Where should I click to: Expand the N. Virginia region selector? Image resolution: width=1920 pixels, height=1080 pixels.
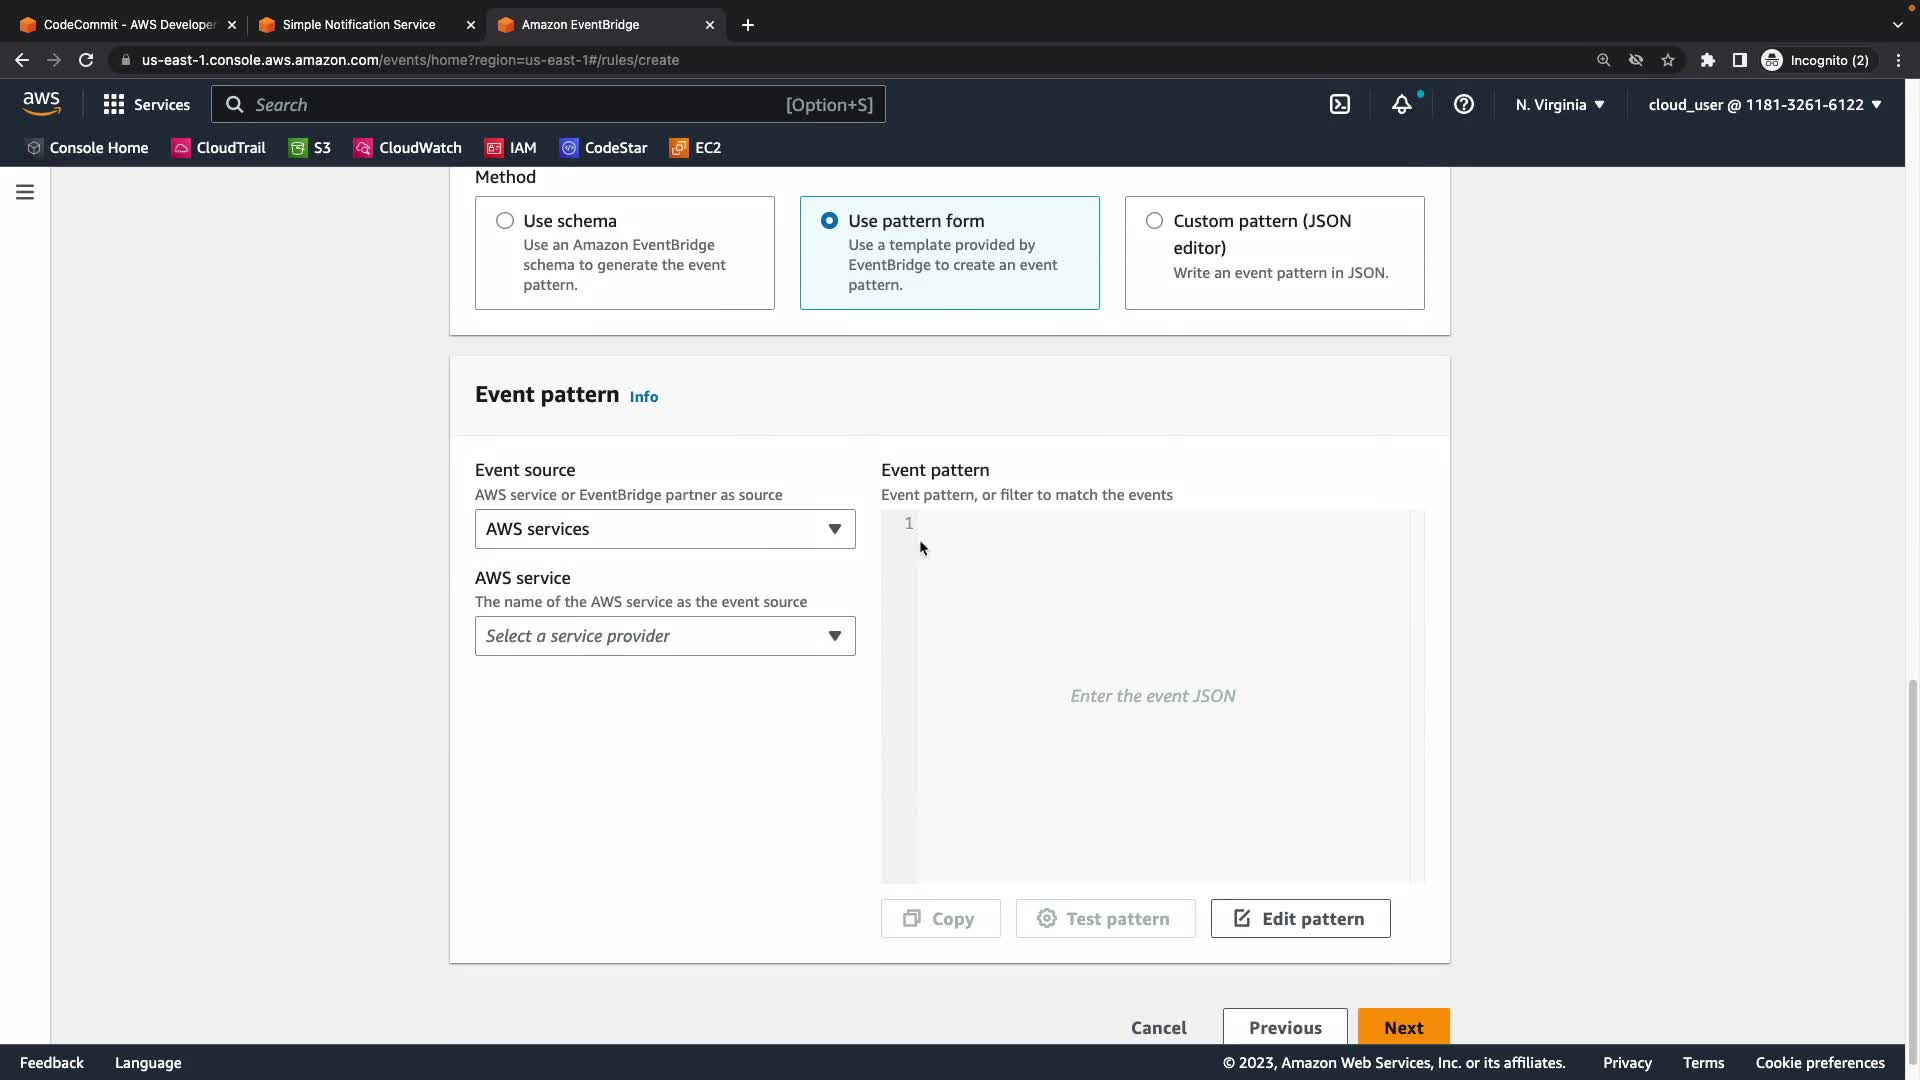point(1559,104)
